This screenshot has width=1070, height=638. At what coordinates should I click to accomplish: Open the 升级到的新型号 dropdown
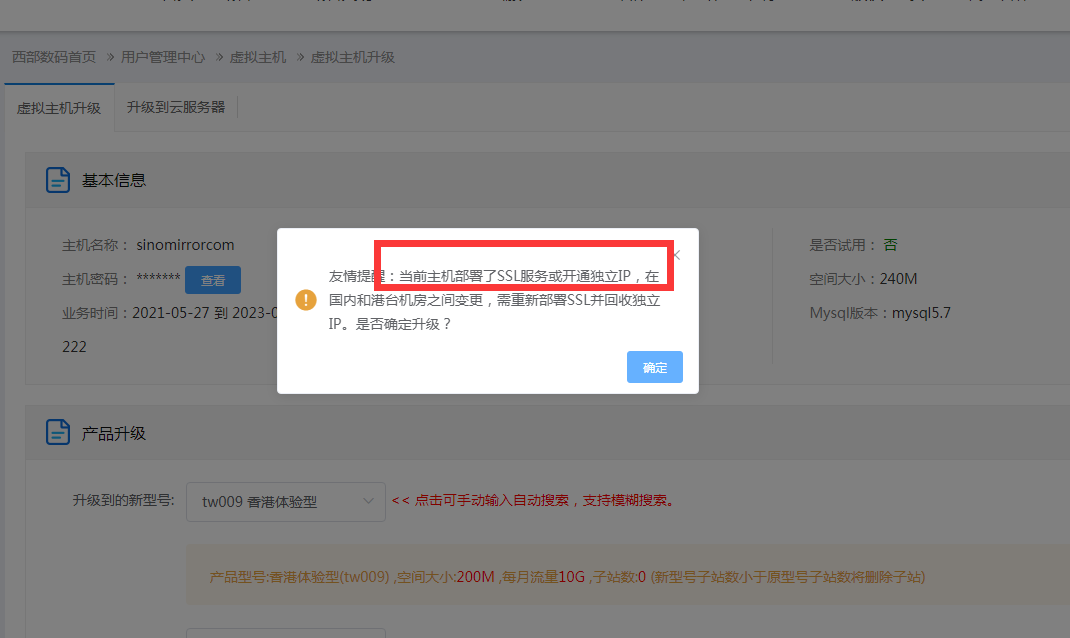coord(285,501)
